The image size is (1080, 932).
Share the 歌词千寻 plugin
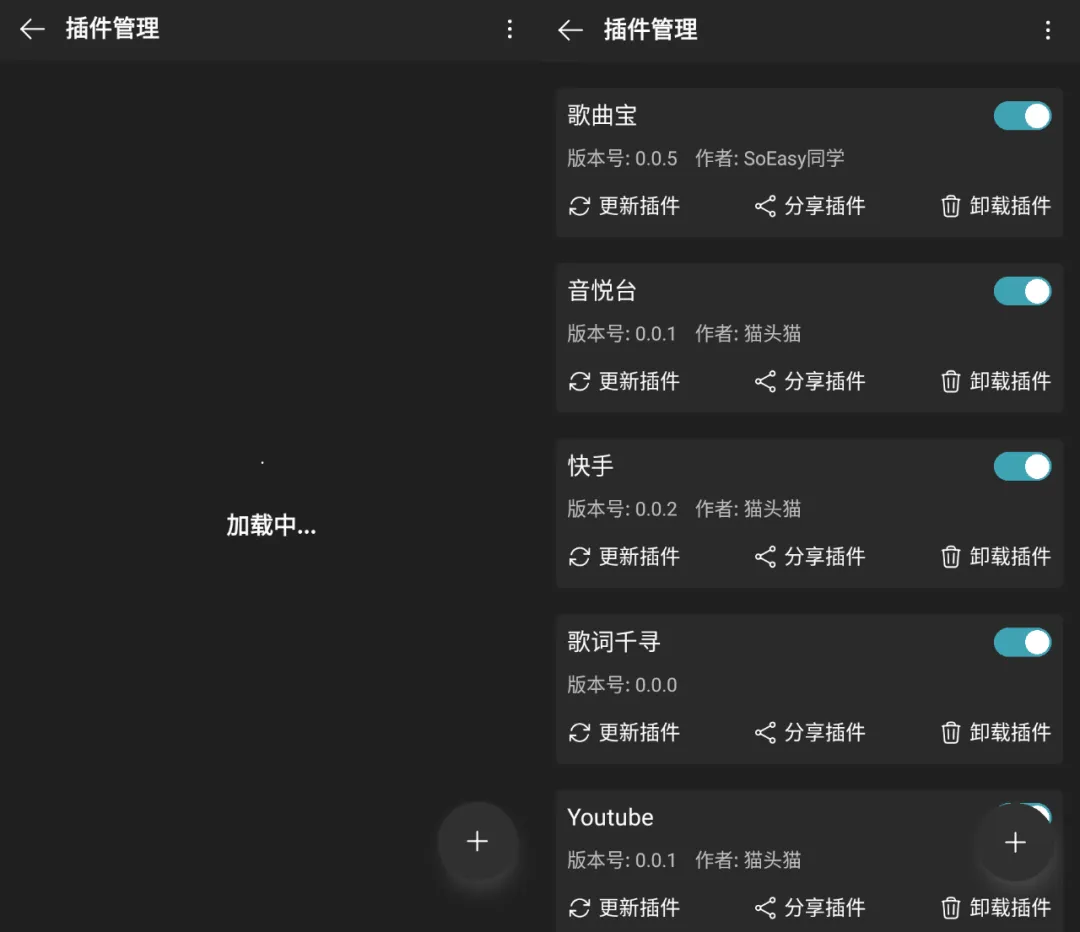(x=810, y=732)
